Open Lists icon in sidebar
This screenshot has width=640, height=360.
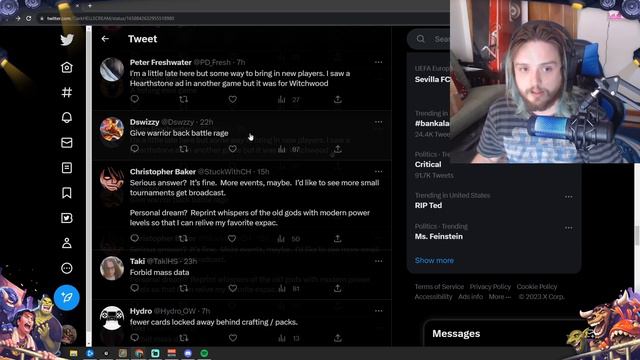67,168
